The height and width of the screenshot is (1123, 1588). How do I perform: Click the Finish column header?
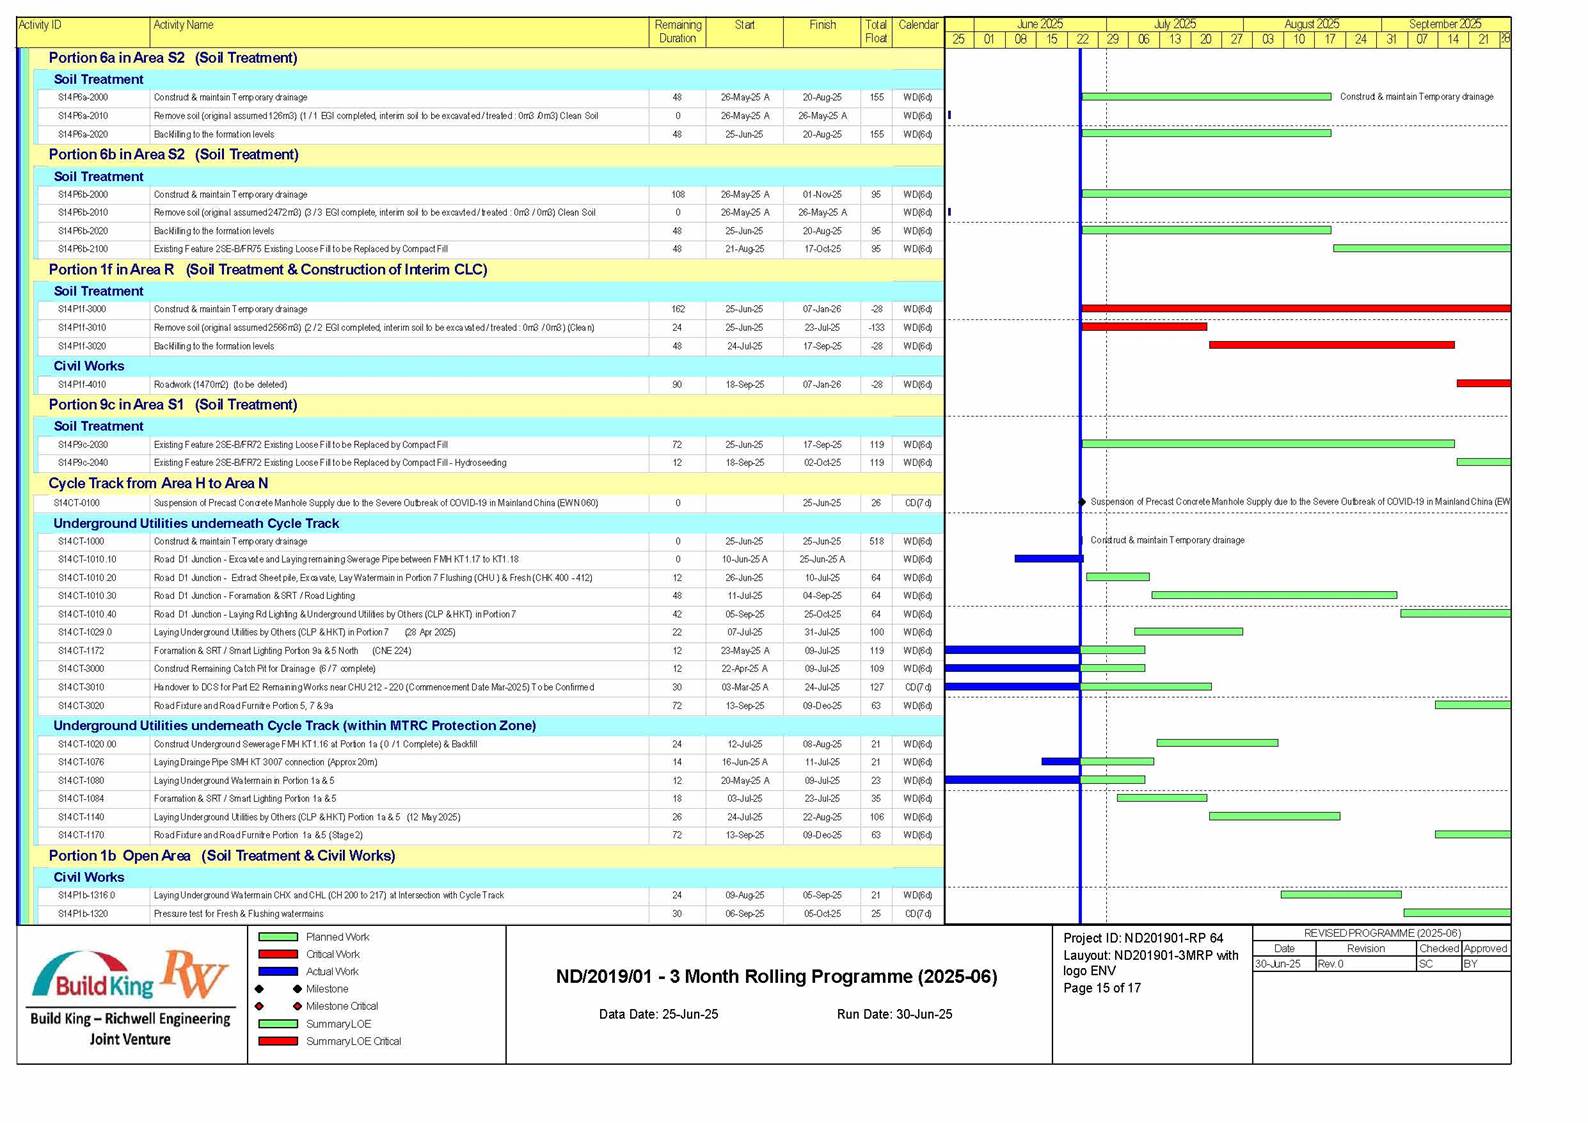[822, 32]
